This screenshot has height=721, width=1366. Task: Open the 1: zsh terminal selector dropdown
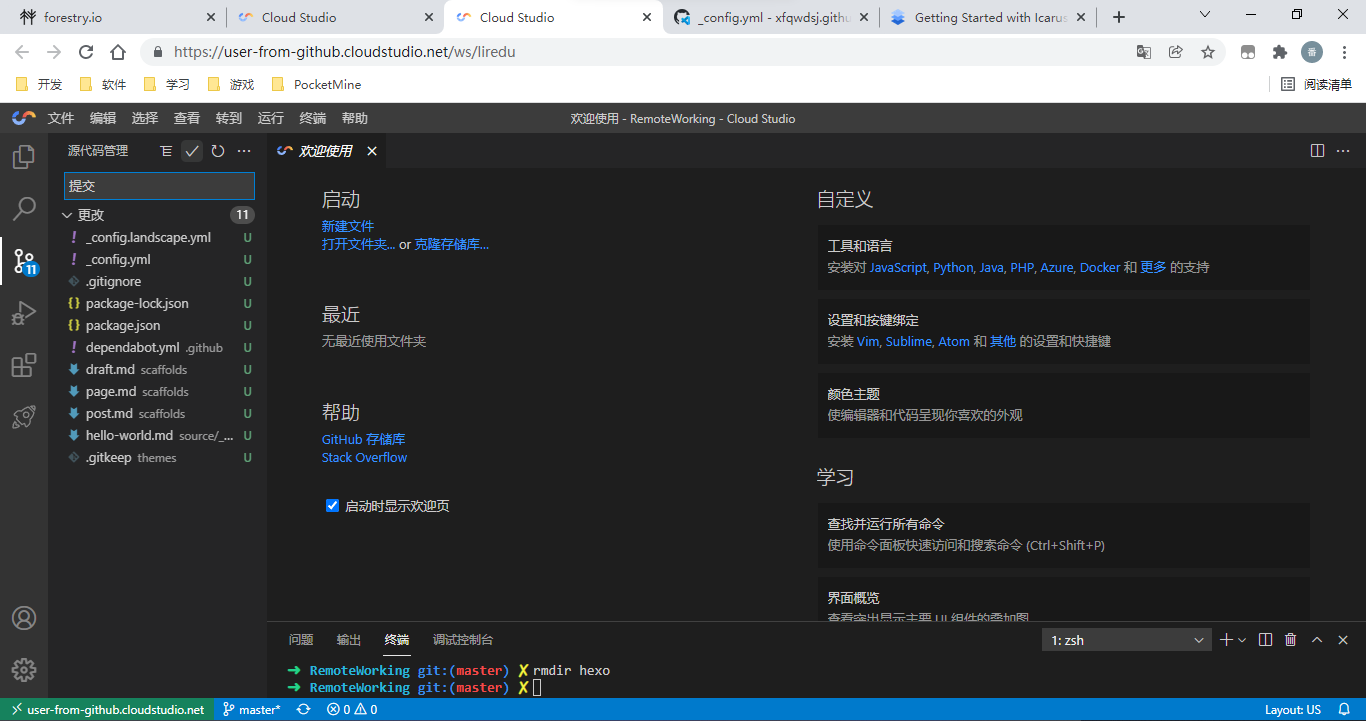pyautogui.click(x=1127, y=640)
